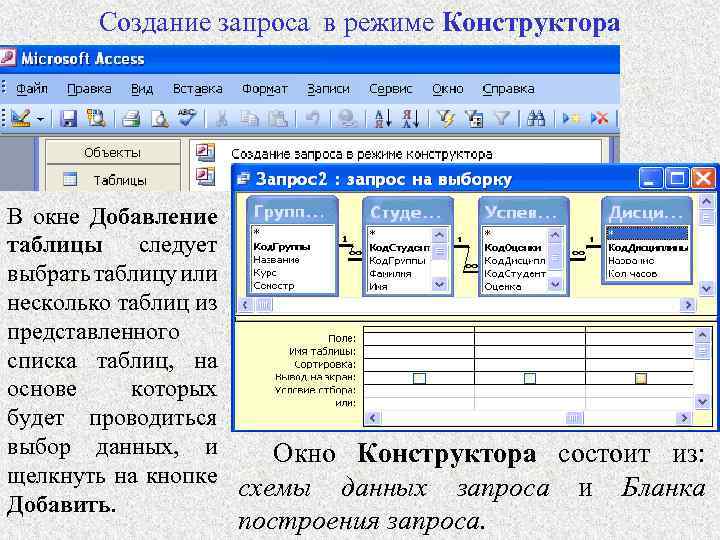Click the Paste clipboard icon
720x540 pixels.
point(278,119)
